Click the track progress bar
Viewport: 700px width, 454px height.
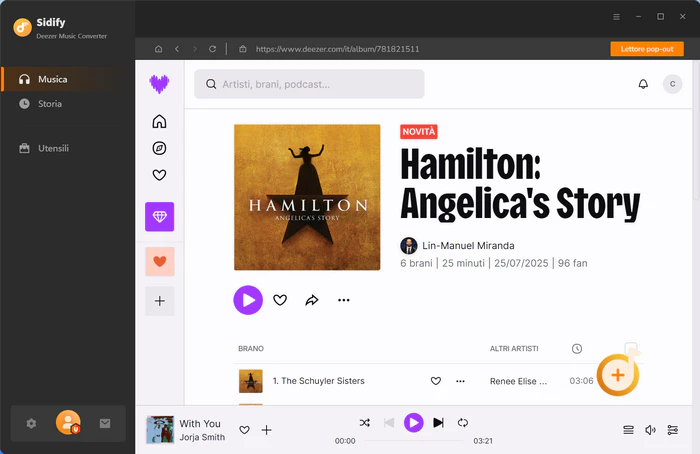pos(414,441)
